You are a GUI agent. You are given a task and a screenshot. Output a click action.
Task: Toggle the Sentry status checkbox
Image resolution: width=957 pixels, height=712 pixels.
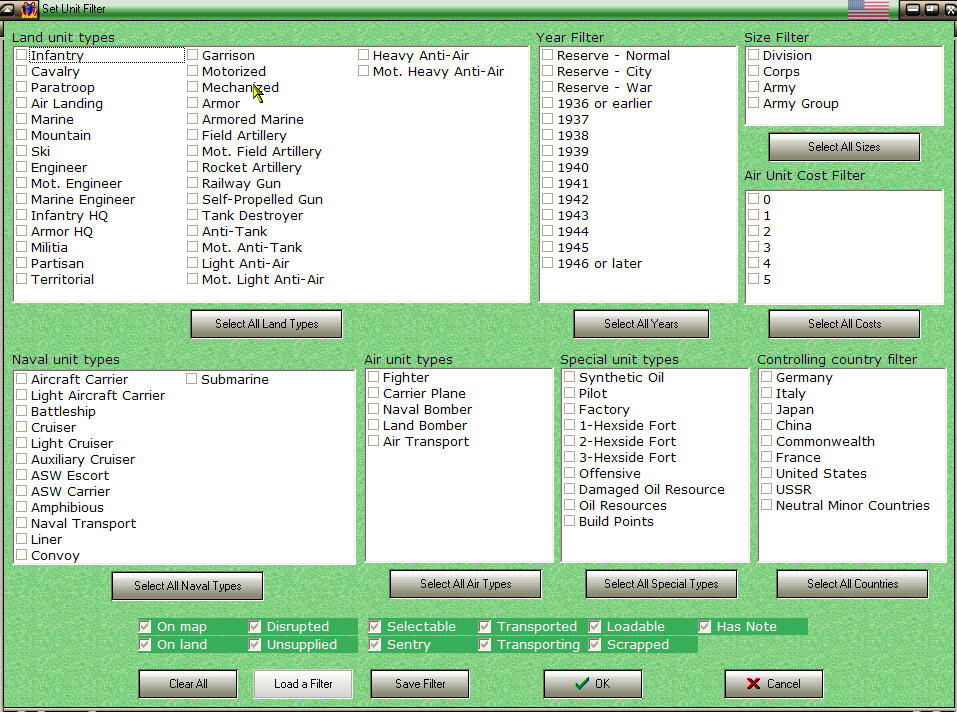click(x=375, y=644)
